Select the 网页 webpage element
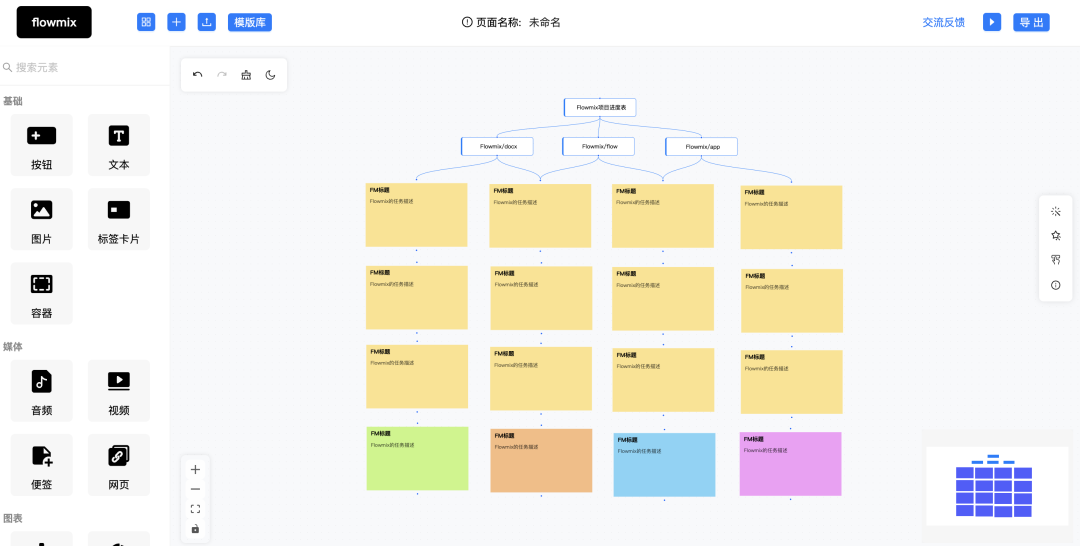 [x=118, y=465]
